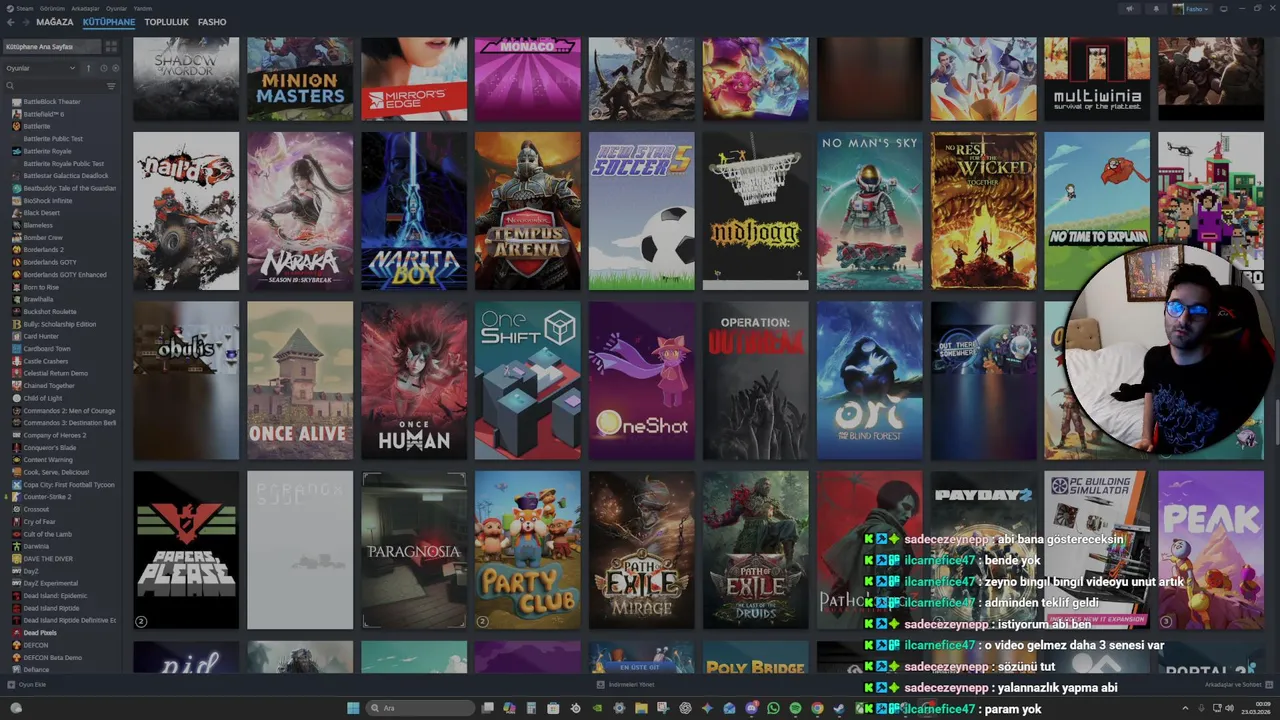This screenshot has width=1280, height=720.
Task: Open the Naraka game cover
Action: [300, 211]
